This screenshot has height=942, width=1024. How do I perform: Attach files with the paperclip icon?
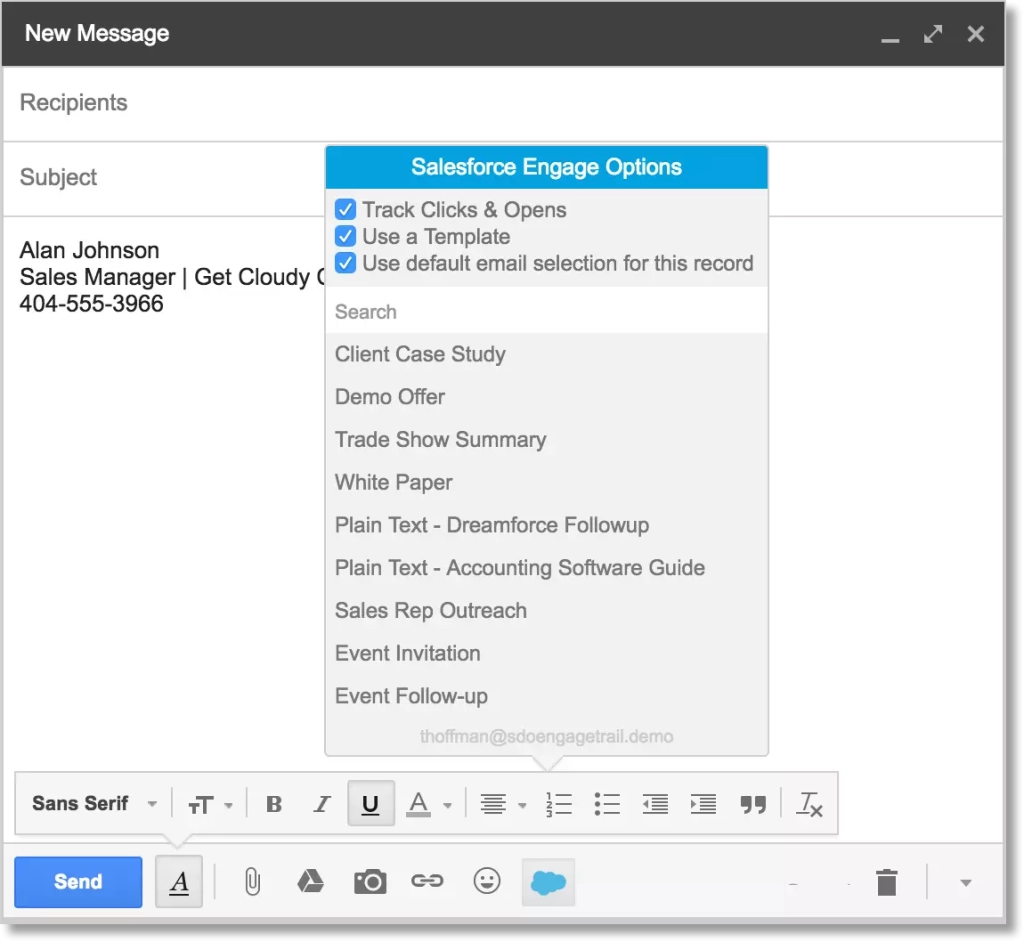(252, 882)
